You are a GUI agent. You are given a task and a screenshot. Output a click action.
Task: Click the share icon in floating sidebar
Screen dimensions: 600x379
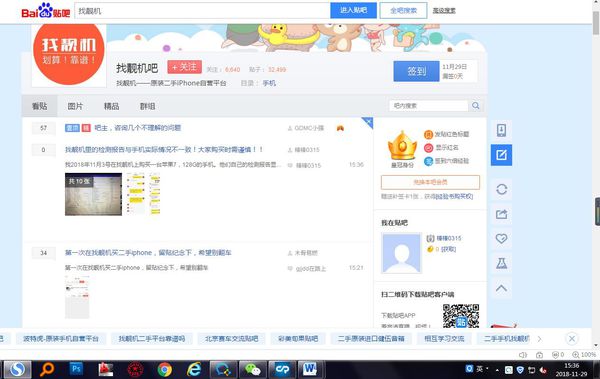click(x=501, y=214)
